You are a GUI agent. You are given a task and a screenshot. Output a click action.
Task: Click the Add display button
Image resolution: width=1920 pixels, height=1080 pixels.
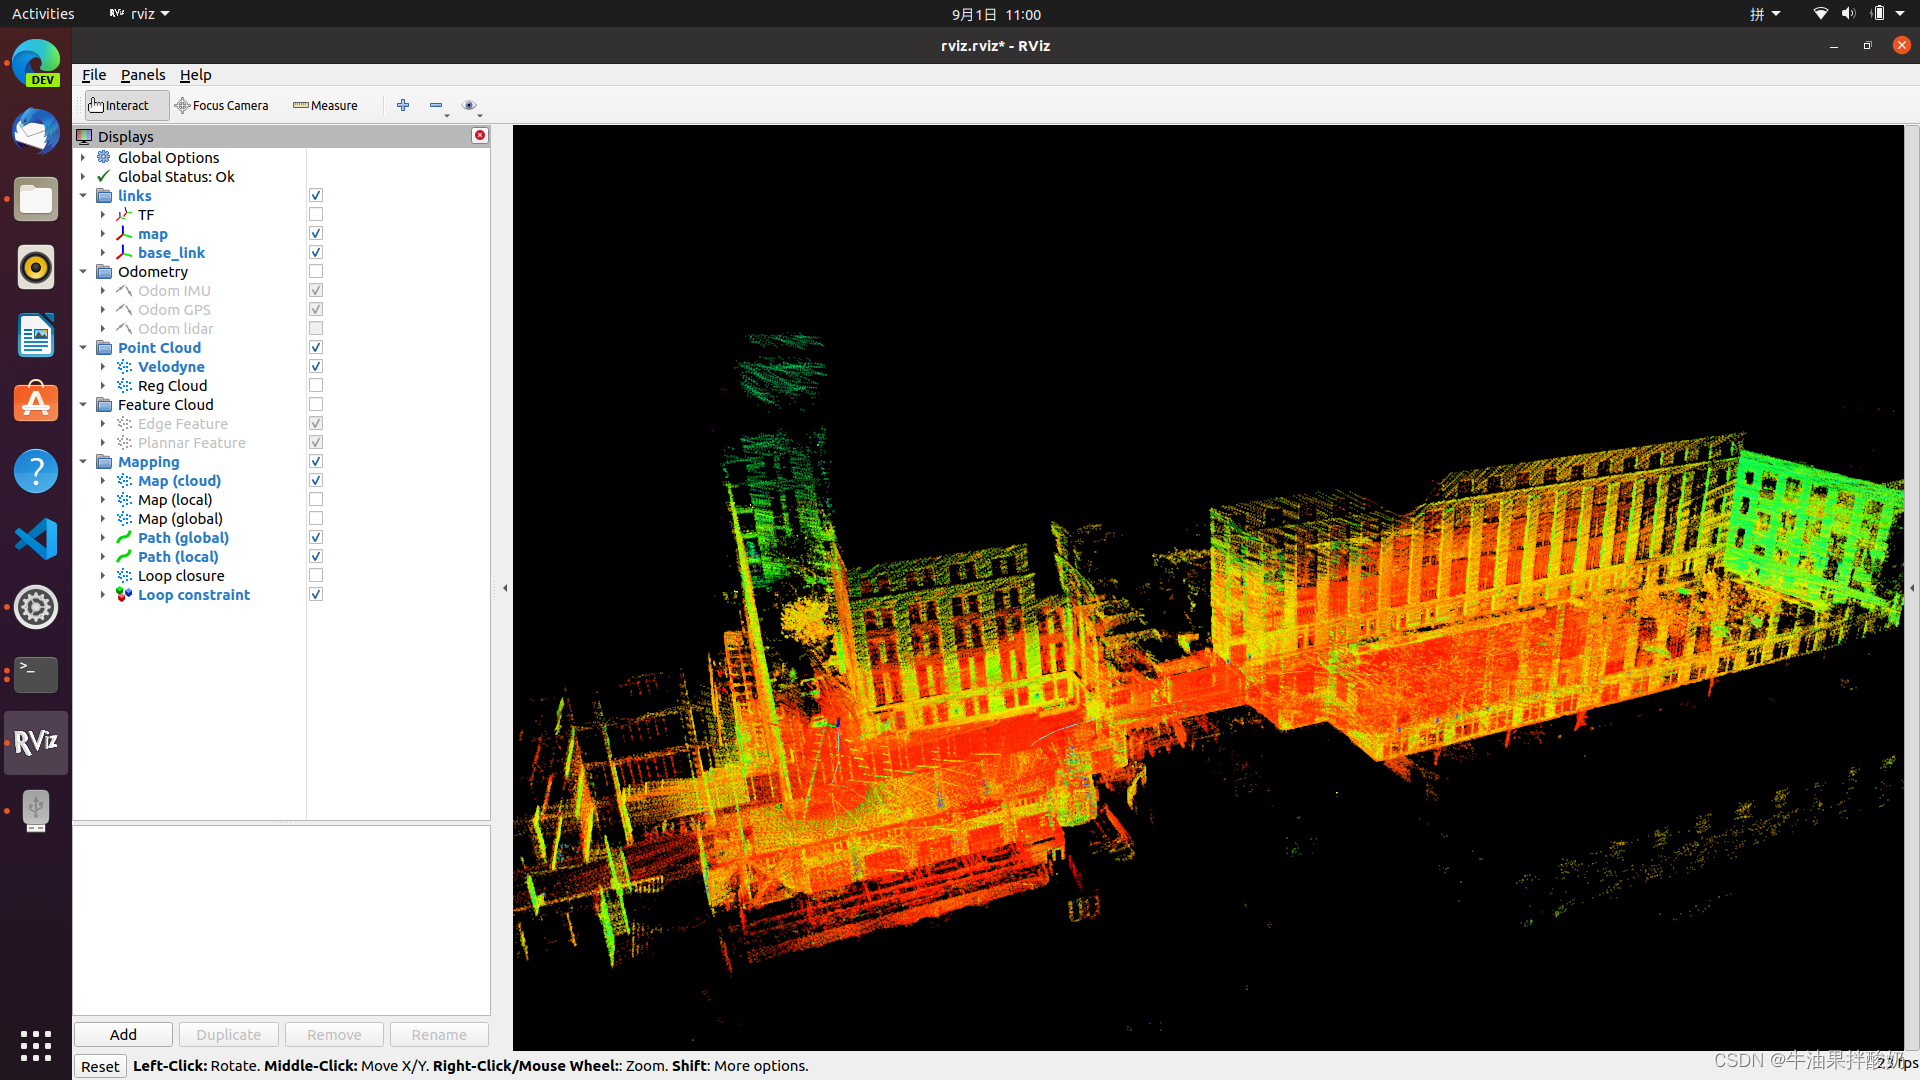tap(123, 1034)
